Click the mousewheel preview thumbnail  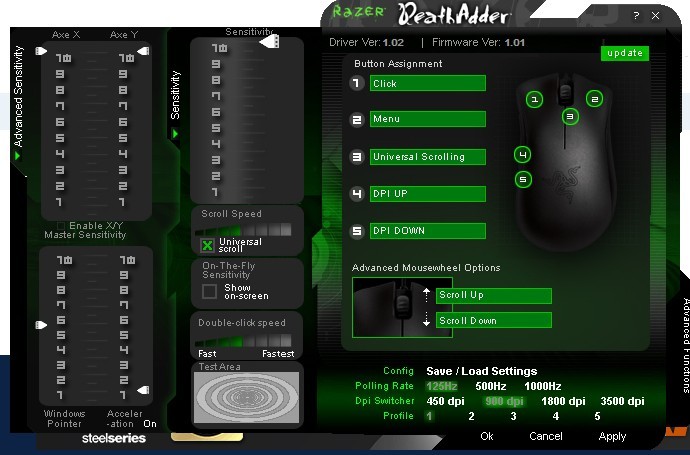402,307
